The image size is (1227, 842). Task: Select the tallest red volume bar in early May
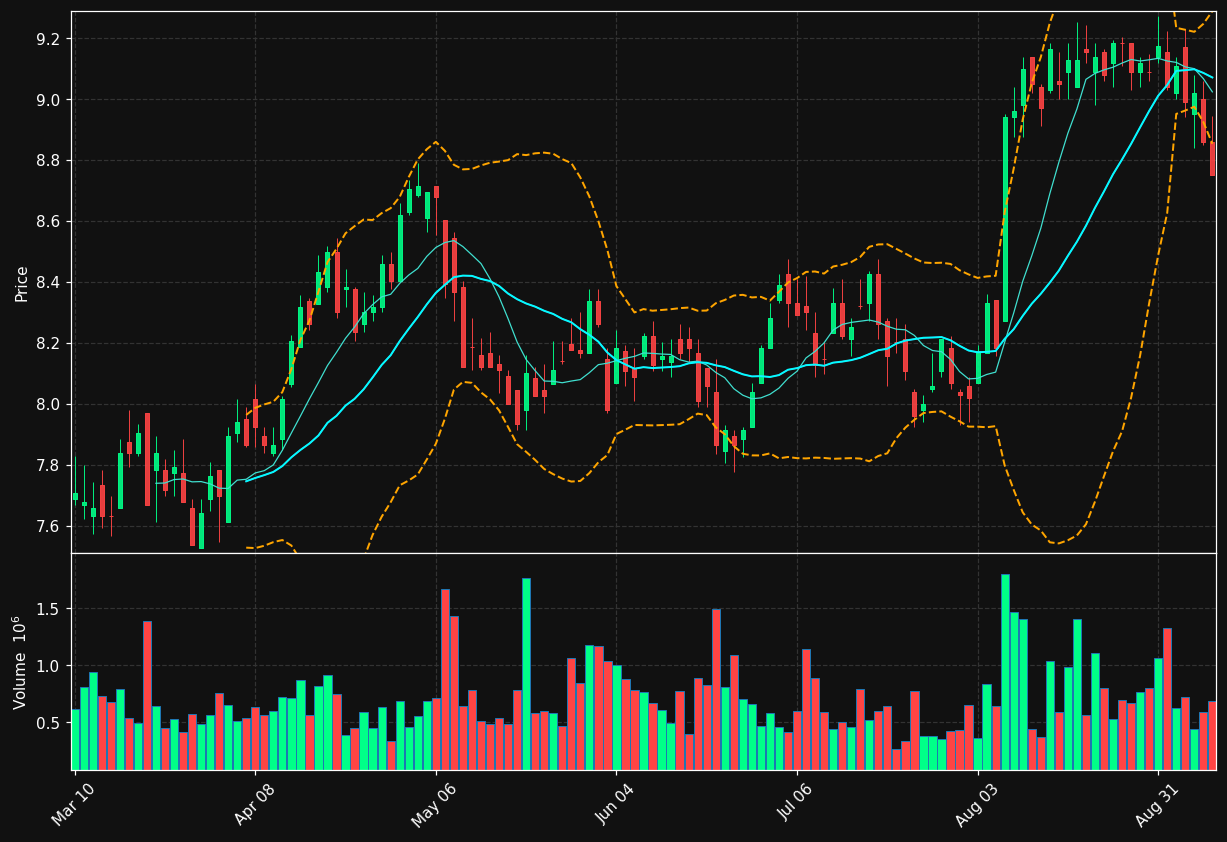coord(445,680)
